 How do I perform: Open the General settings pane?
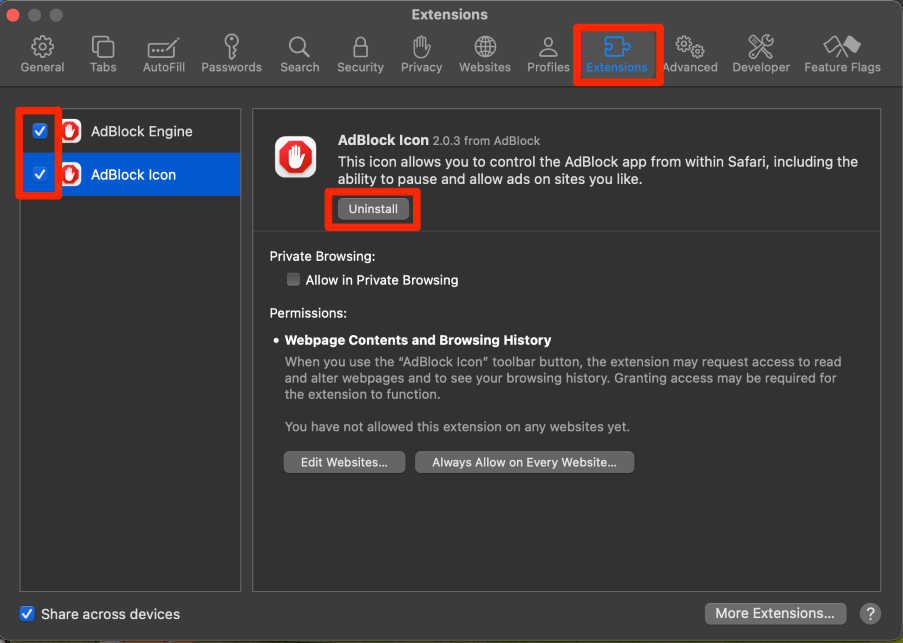point(42,54)
